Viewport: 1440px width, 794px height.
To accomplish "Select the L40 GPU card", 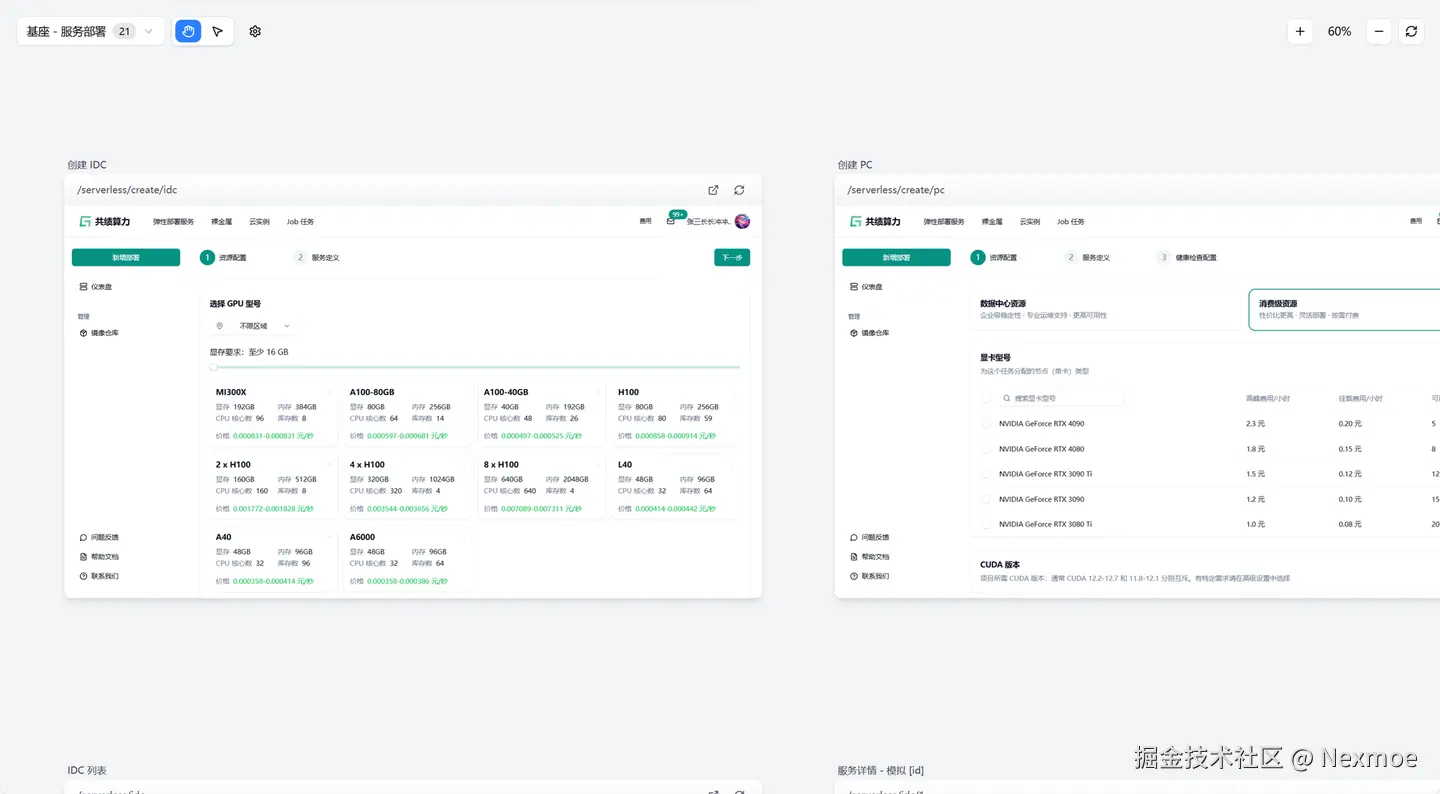I will point(675,486).
